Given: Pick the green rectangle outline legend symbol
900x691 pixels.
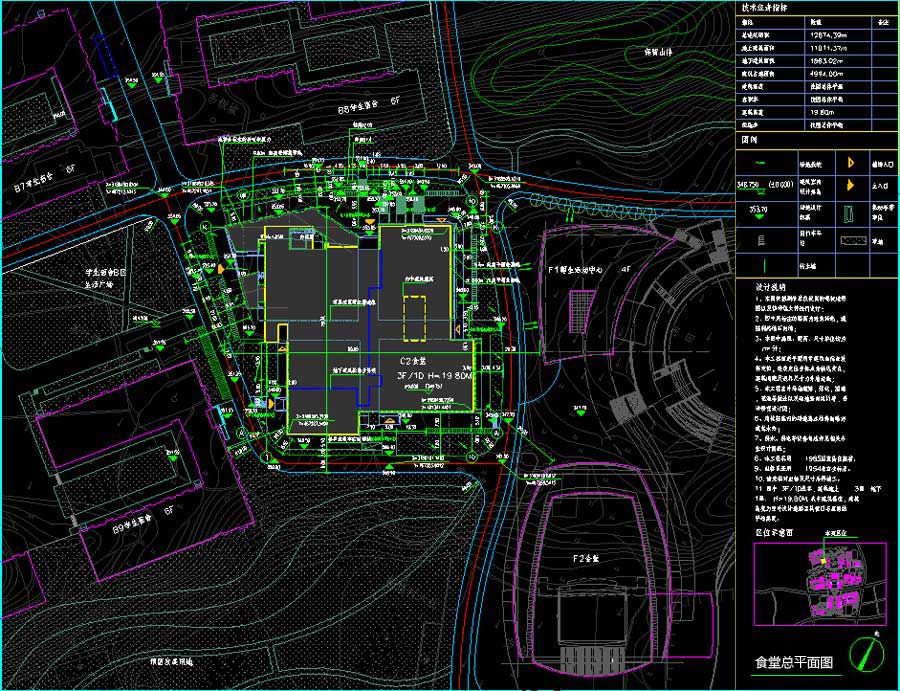Looking at the screenshot, I should [852, 213].
